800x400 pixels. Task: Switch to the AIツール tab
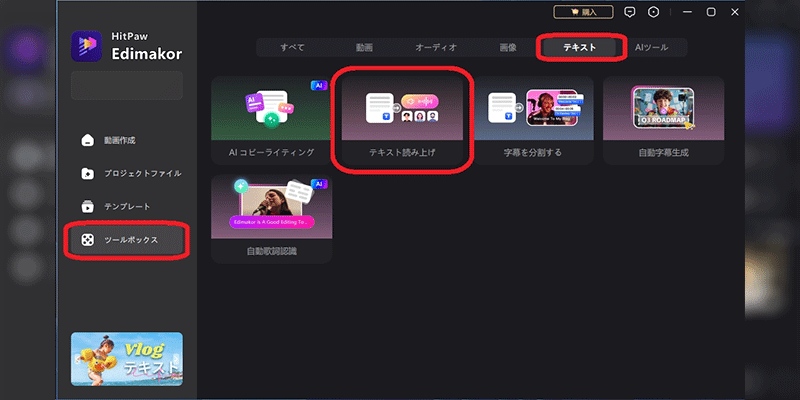coord(652,47)
